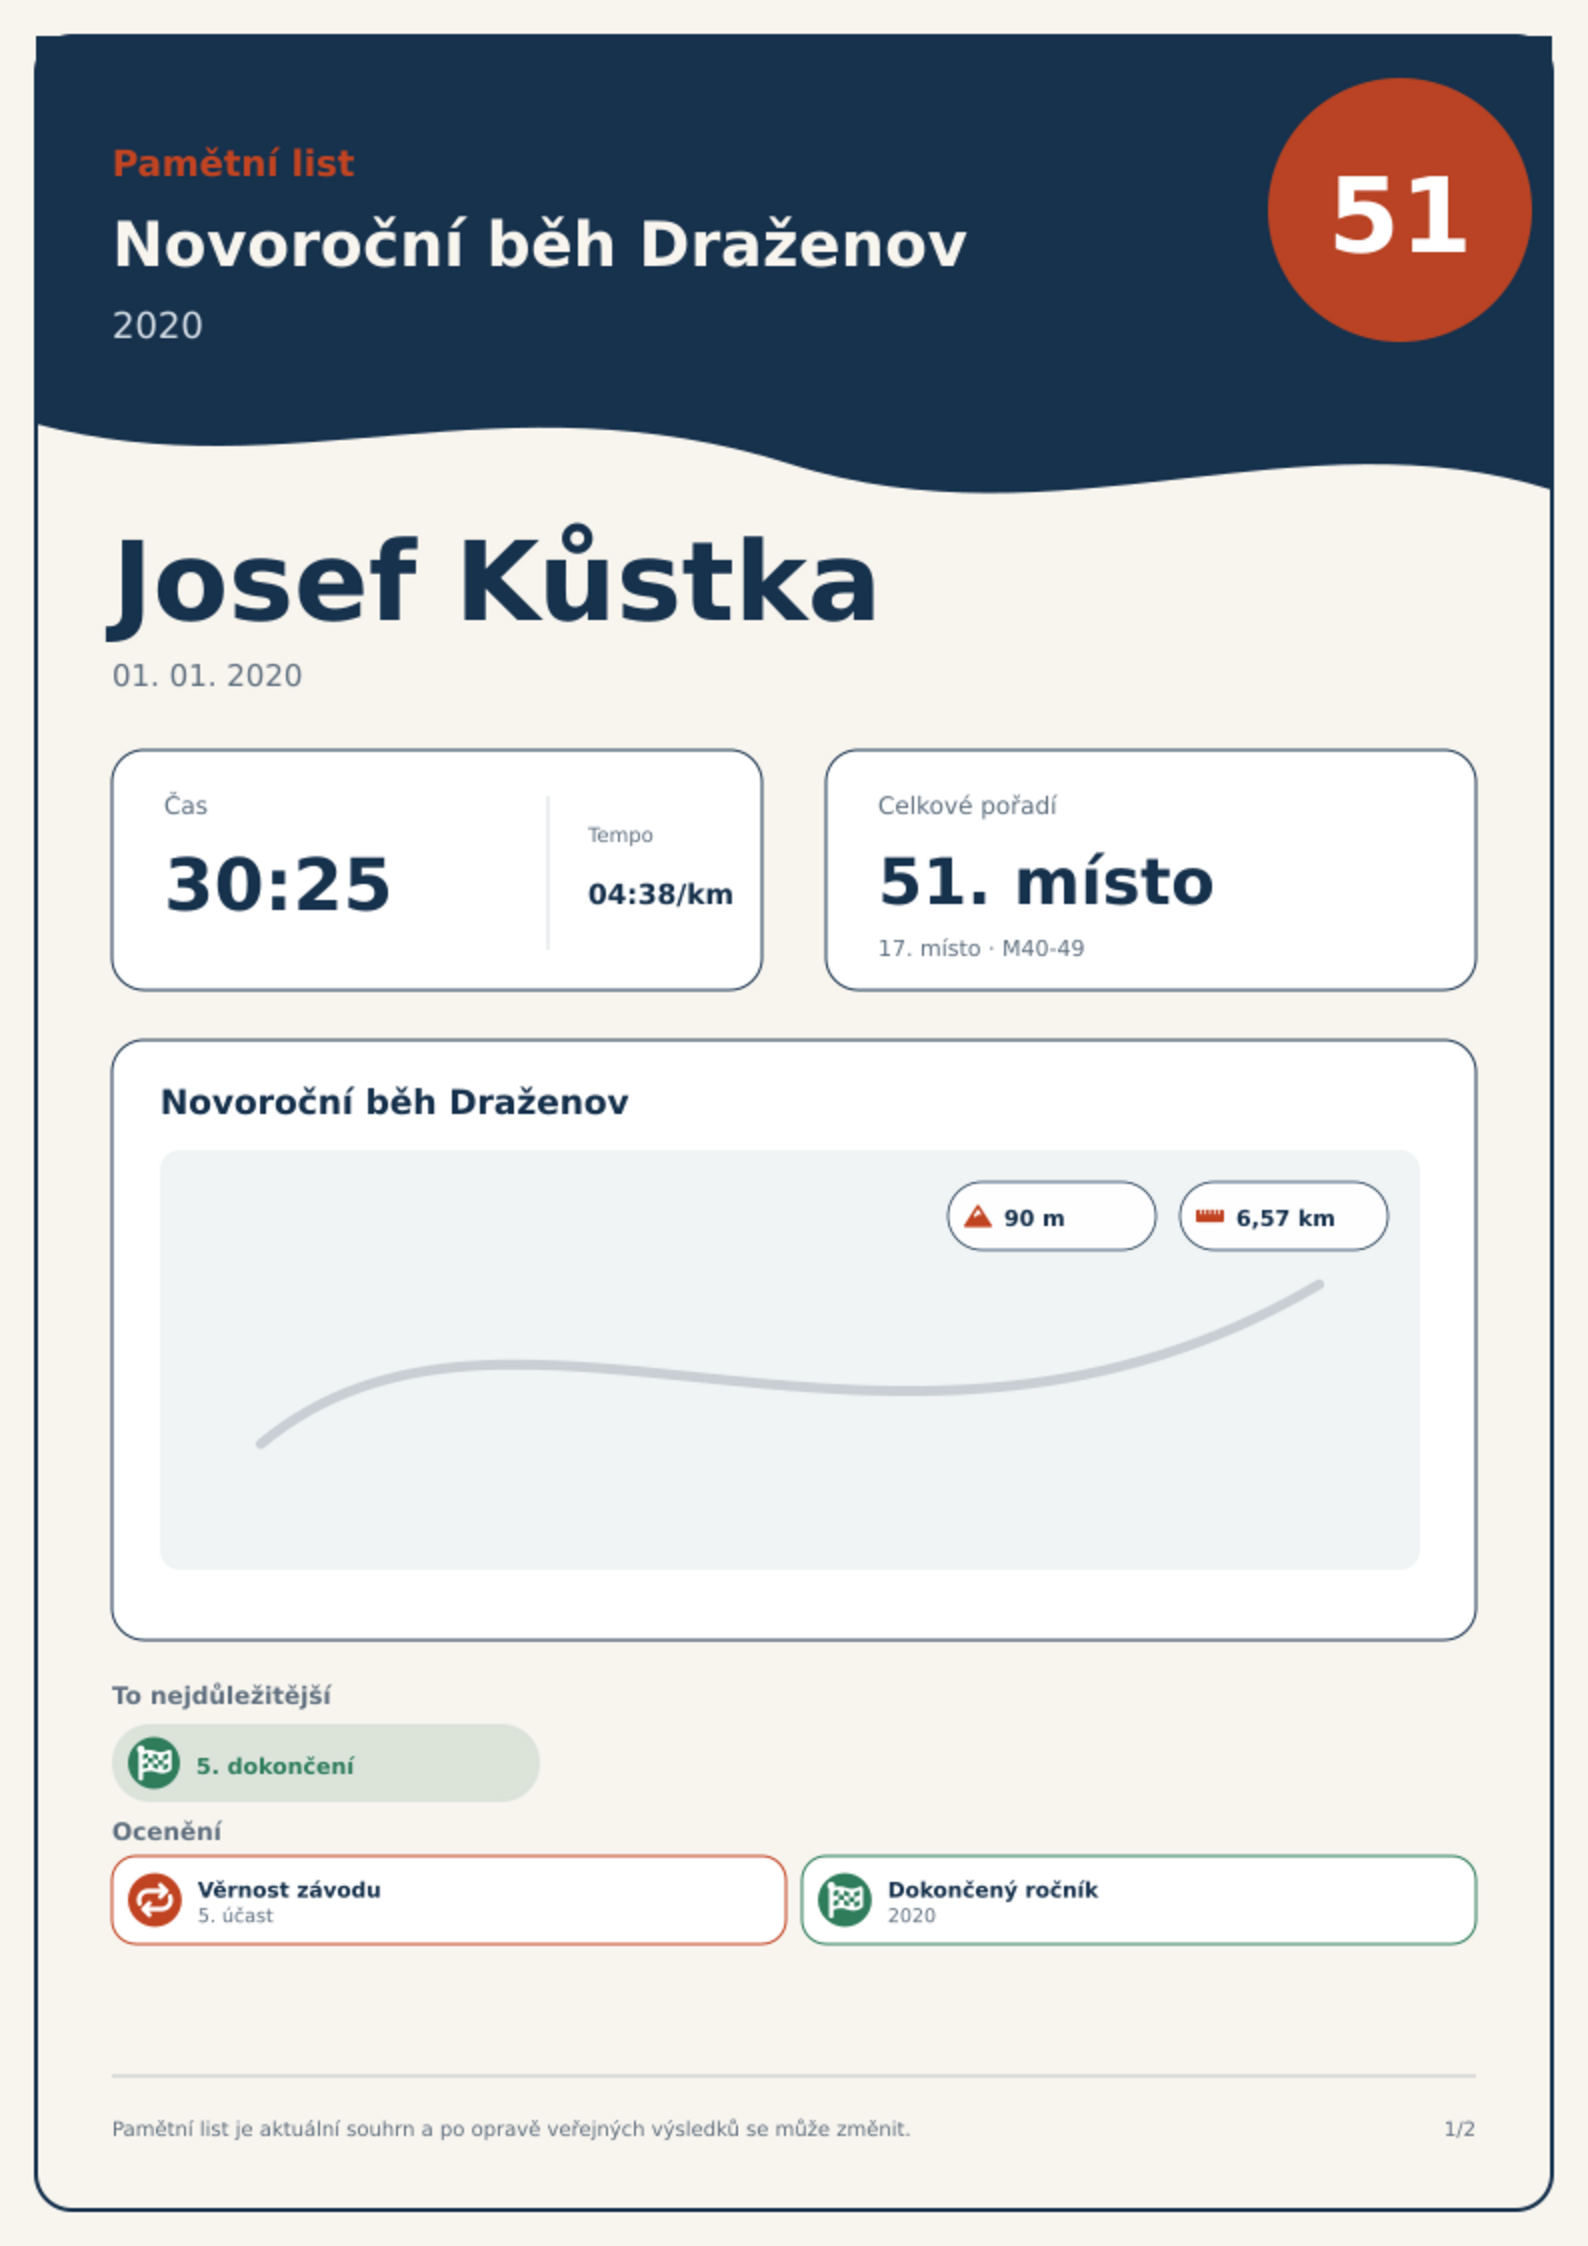This screenshot has height=2246, width=1588.
Task: Click the checkered flag icon beside 5. dokončení
Action: pyautogui.click(x=154, y=1763)
